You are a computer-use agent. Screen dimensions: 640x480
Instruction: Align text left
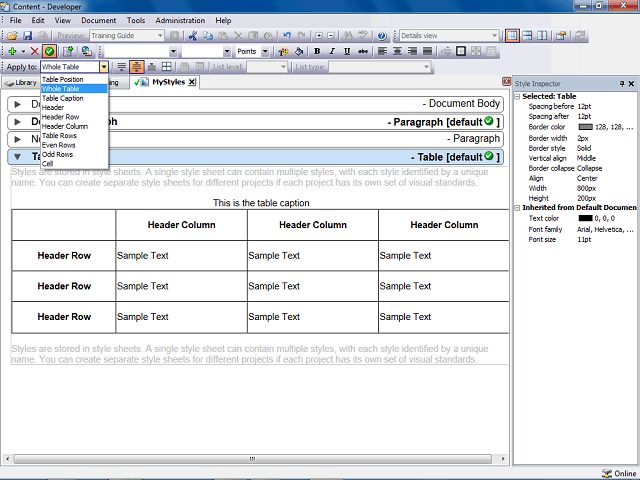382,51
